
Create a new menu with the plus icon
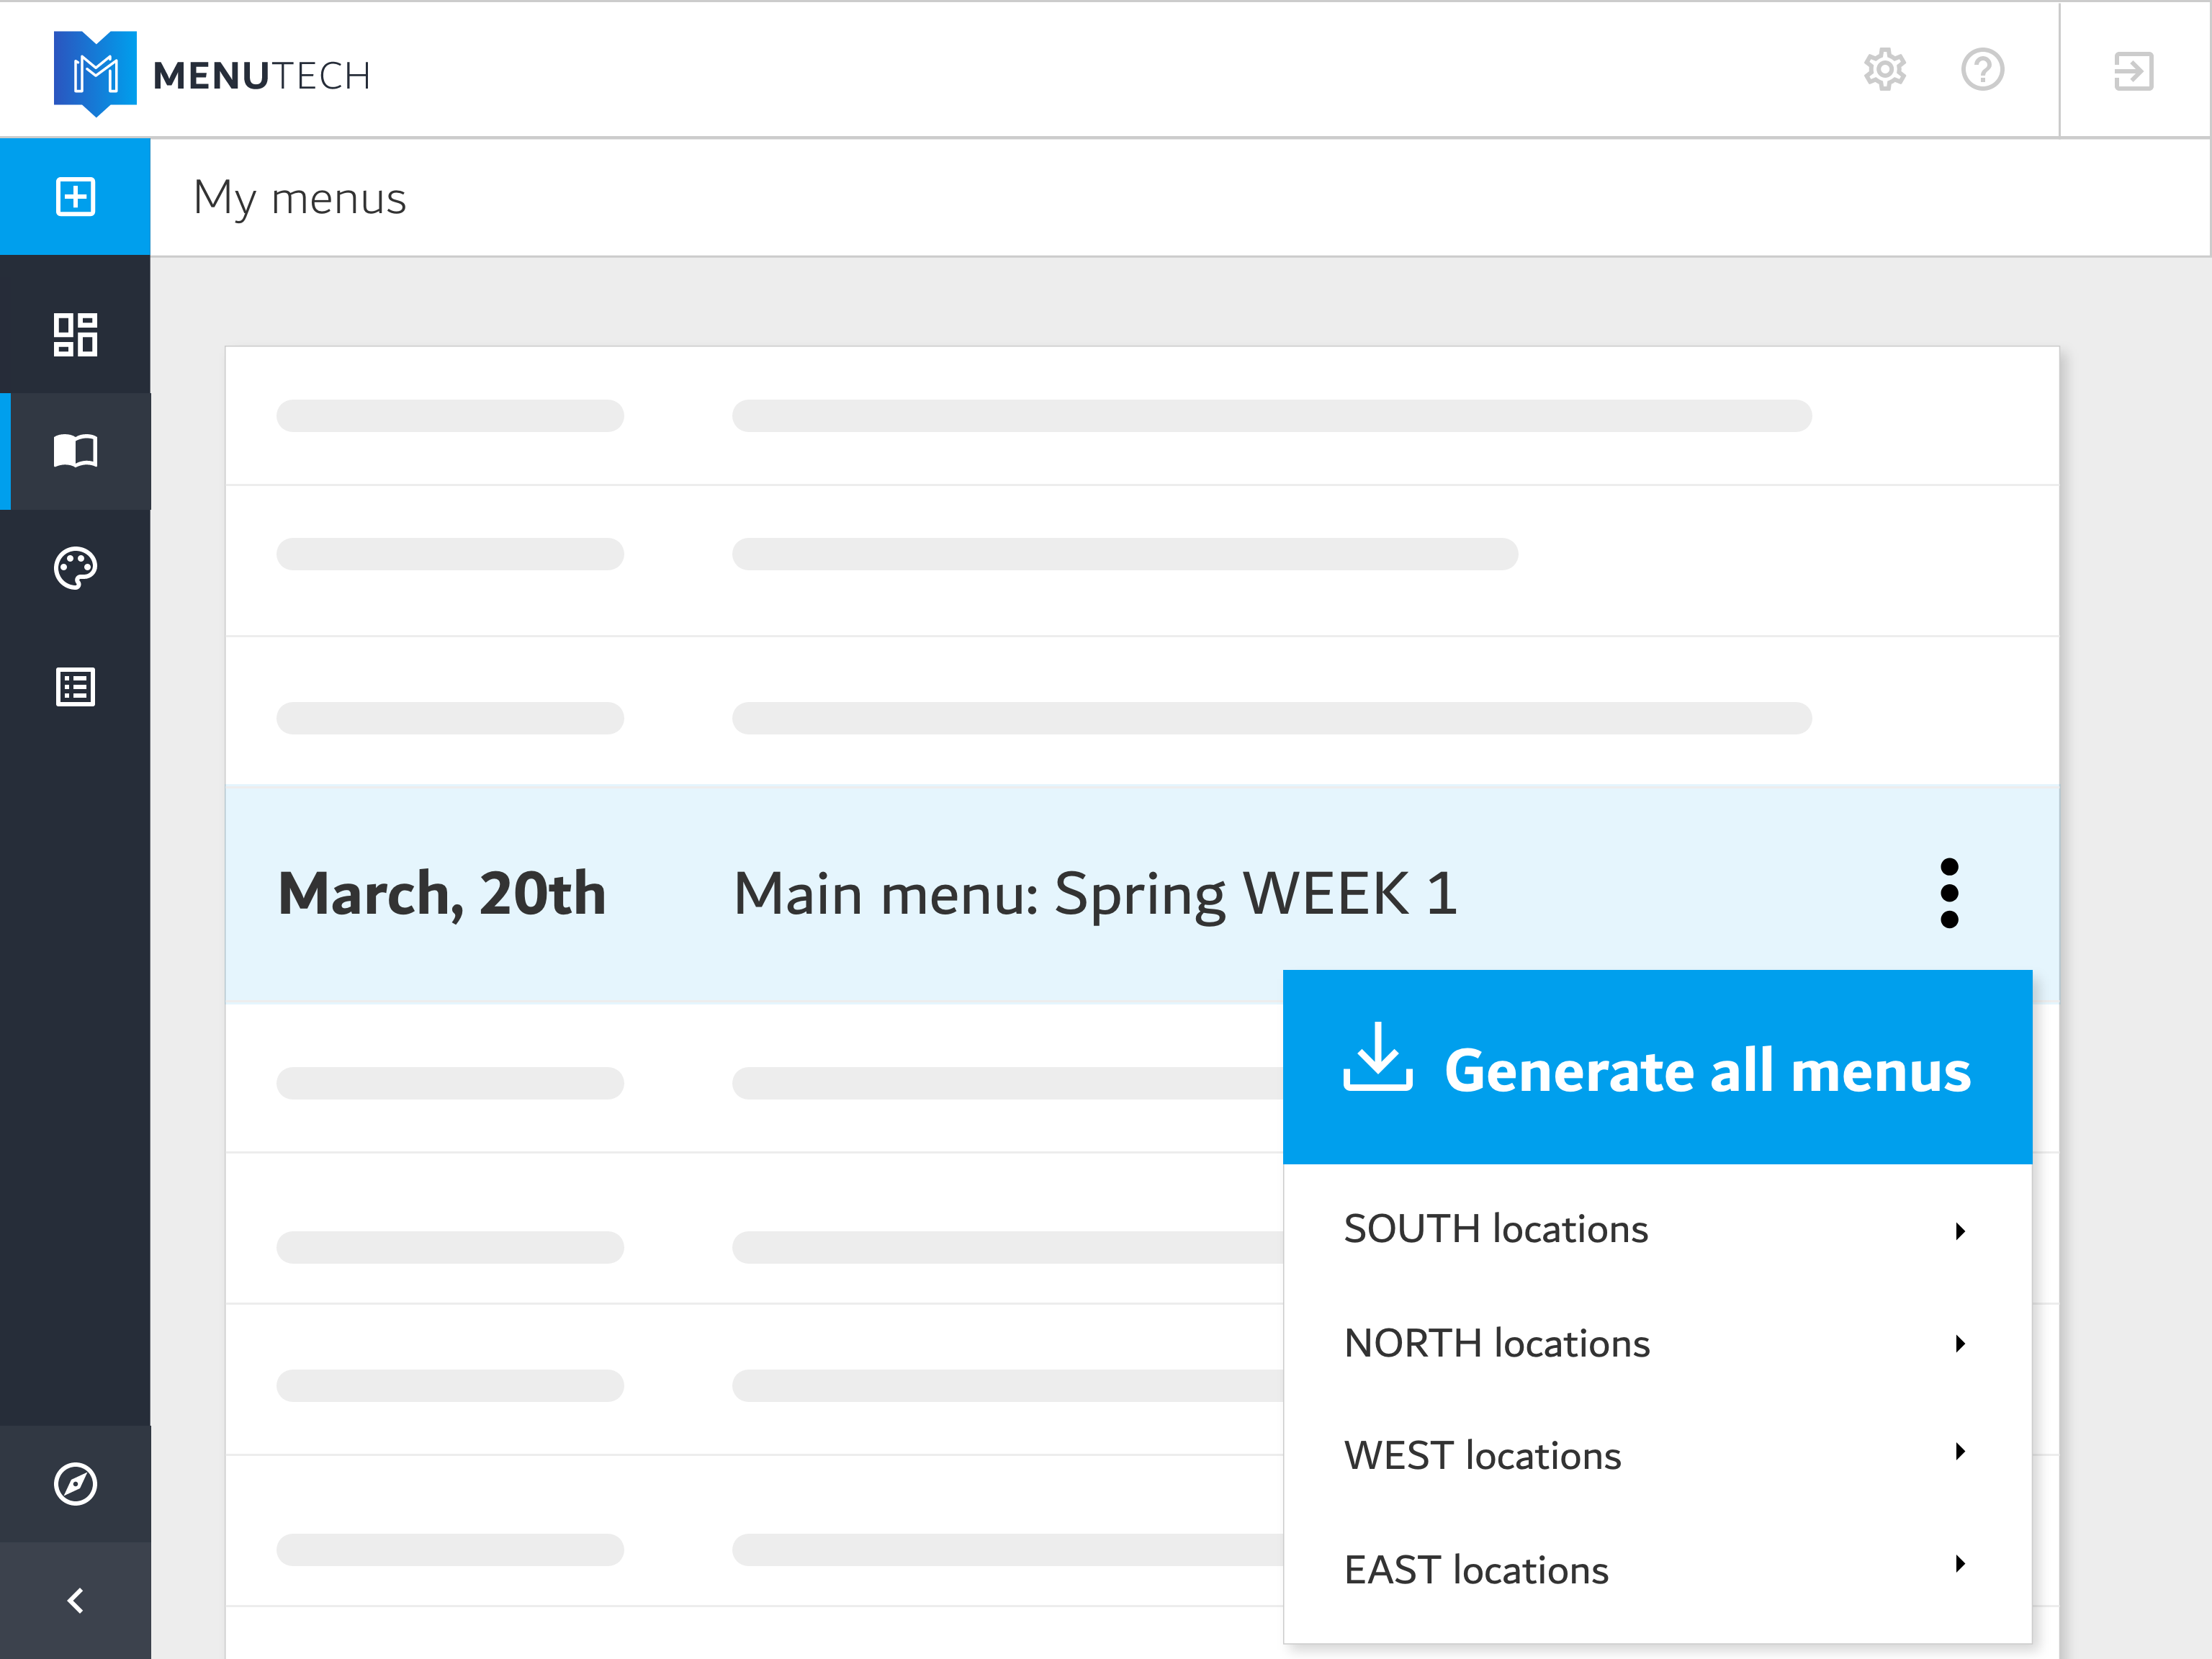(x=75, y=196)
